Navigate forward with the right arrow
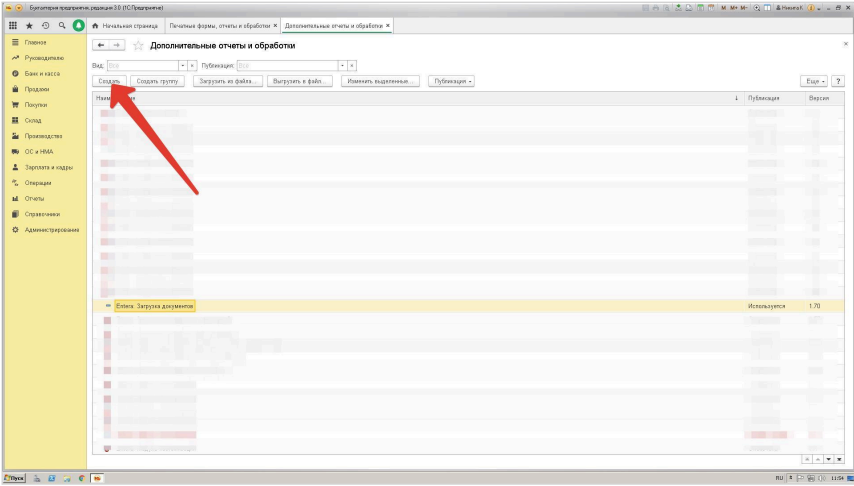This screenshot has height=486, width=854. 116,45
